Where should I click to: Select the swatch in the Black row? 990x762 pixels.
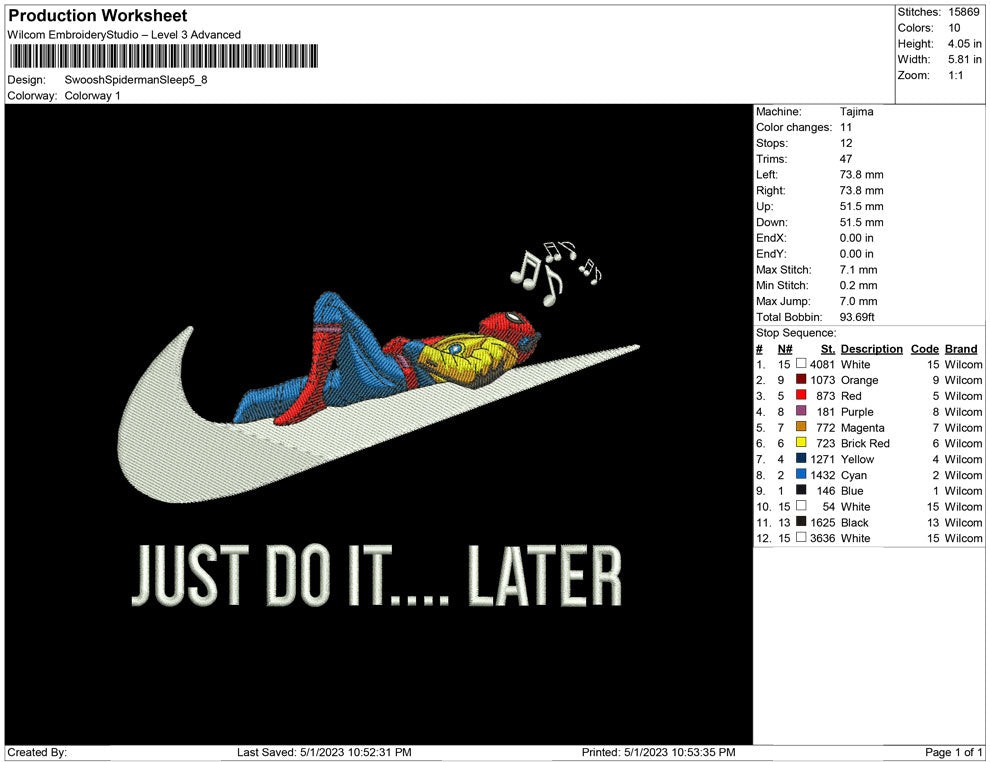801,521
